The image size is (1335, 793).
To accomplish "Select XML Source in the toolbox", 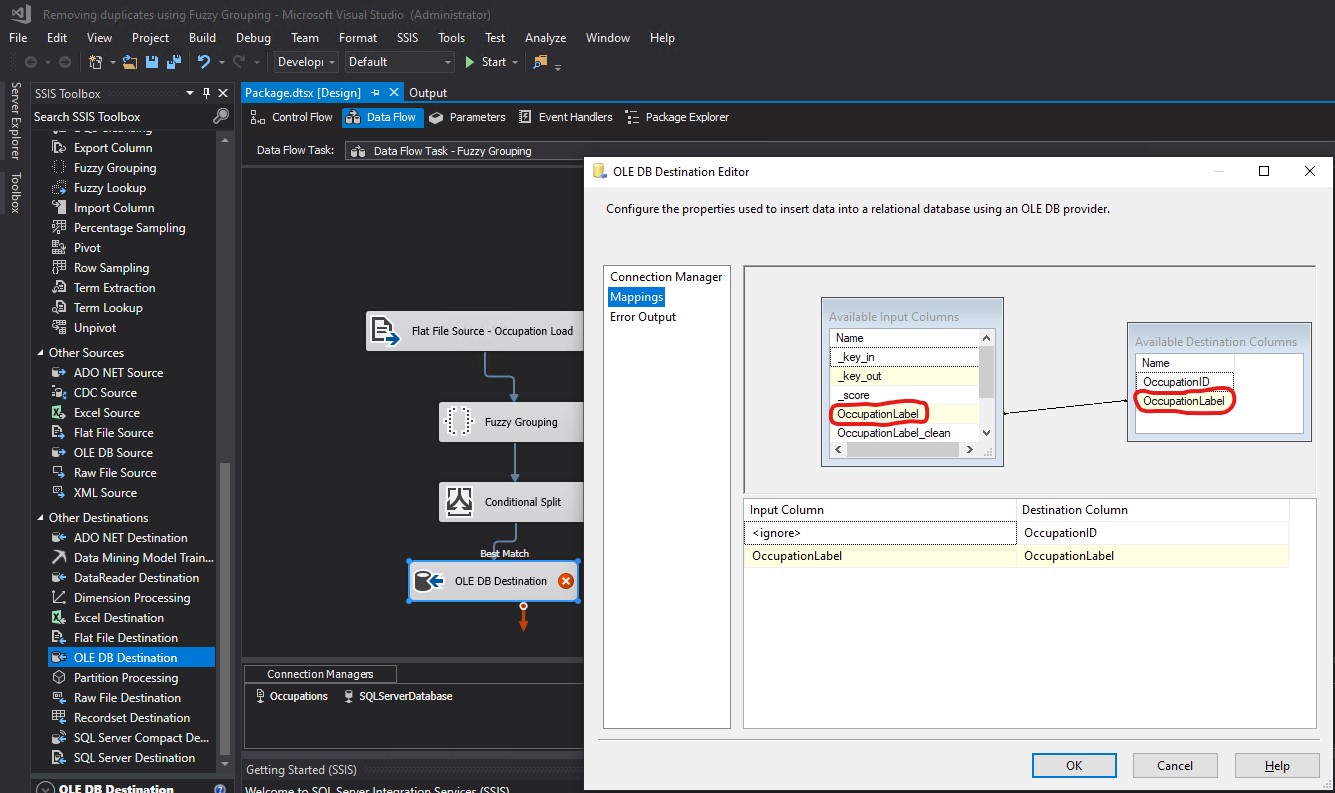I will [105, 493].
